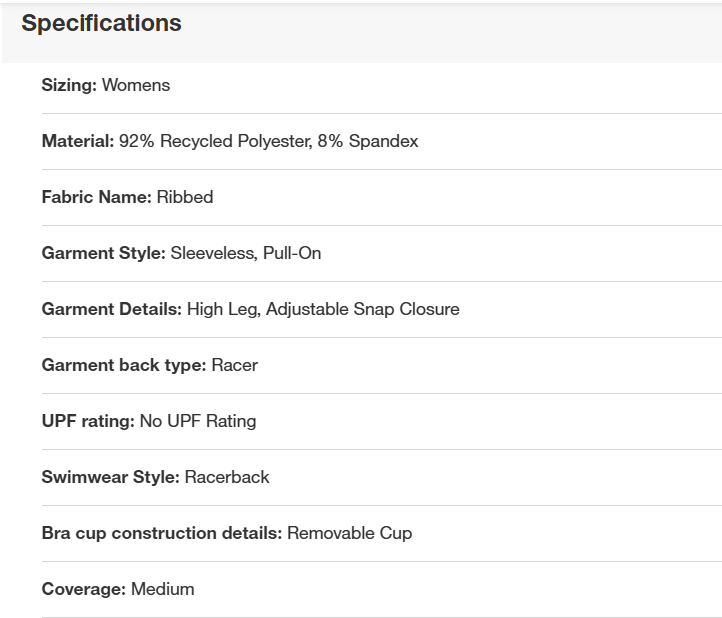Click the Sizing label
Screen dimensions: 722x618
(69, 85)
